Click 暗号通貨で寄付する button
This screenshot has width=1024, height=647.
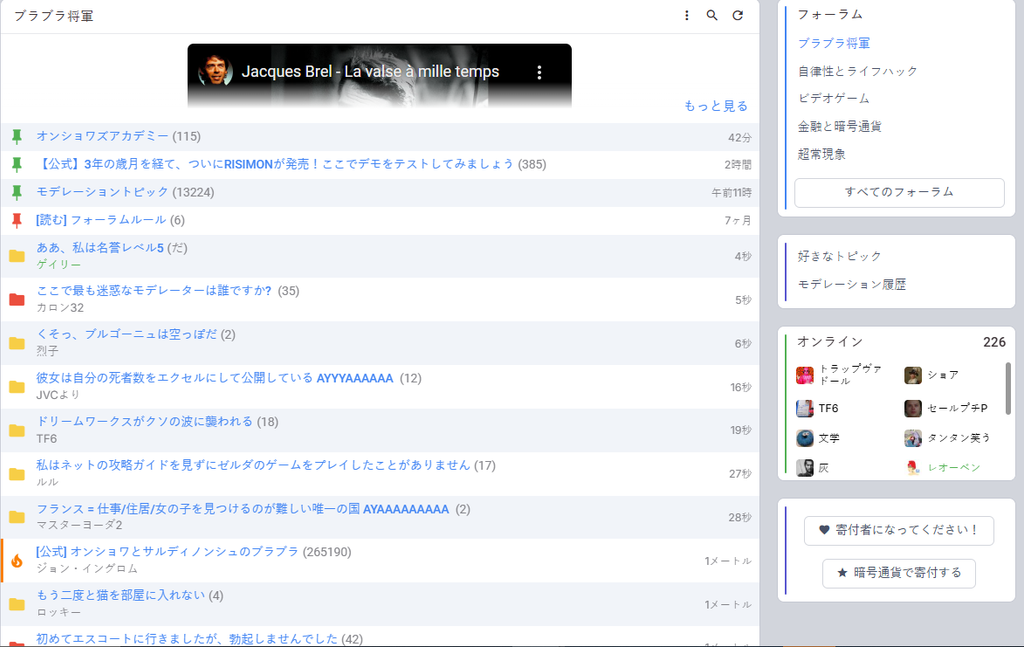(x=899, y=573)
